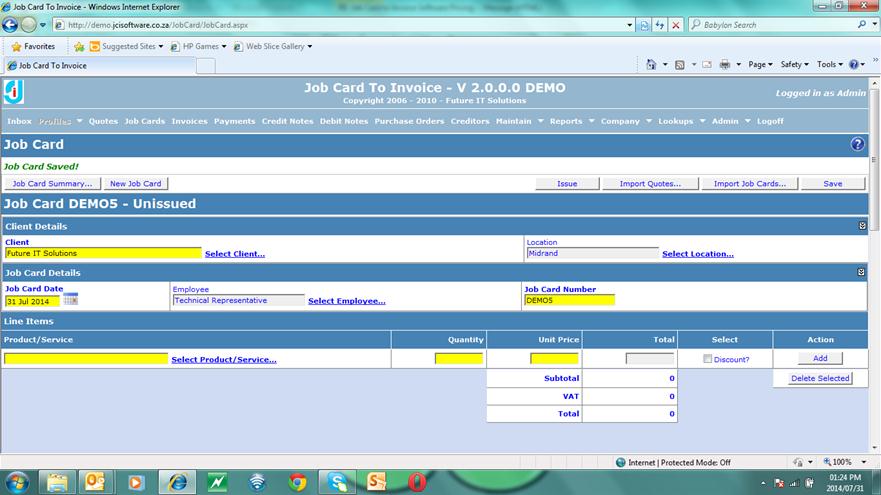Image resolution: width=881 pixels, height=495 pixels.
Task: Launch Skype from the taskbar
Action: [337, 481]
